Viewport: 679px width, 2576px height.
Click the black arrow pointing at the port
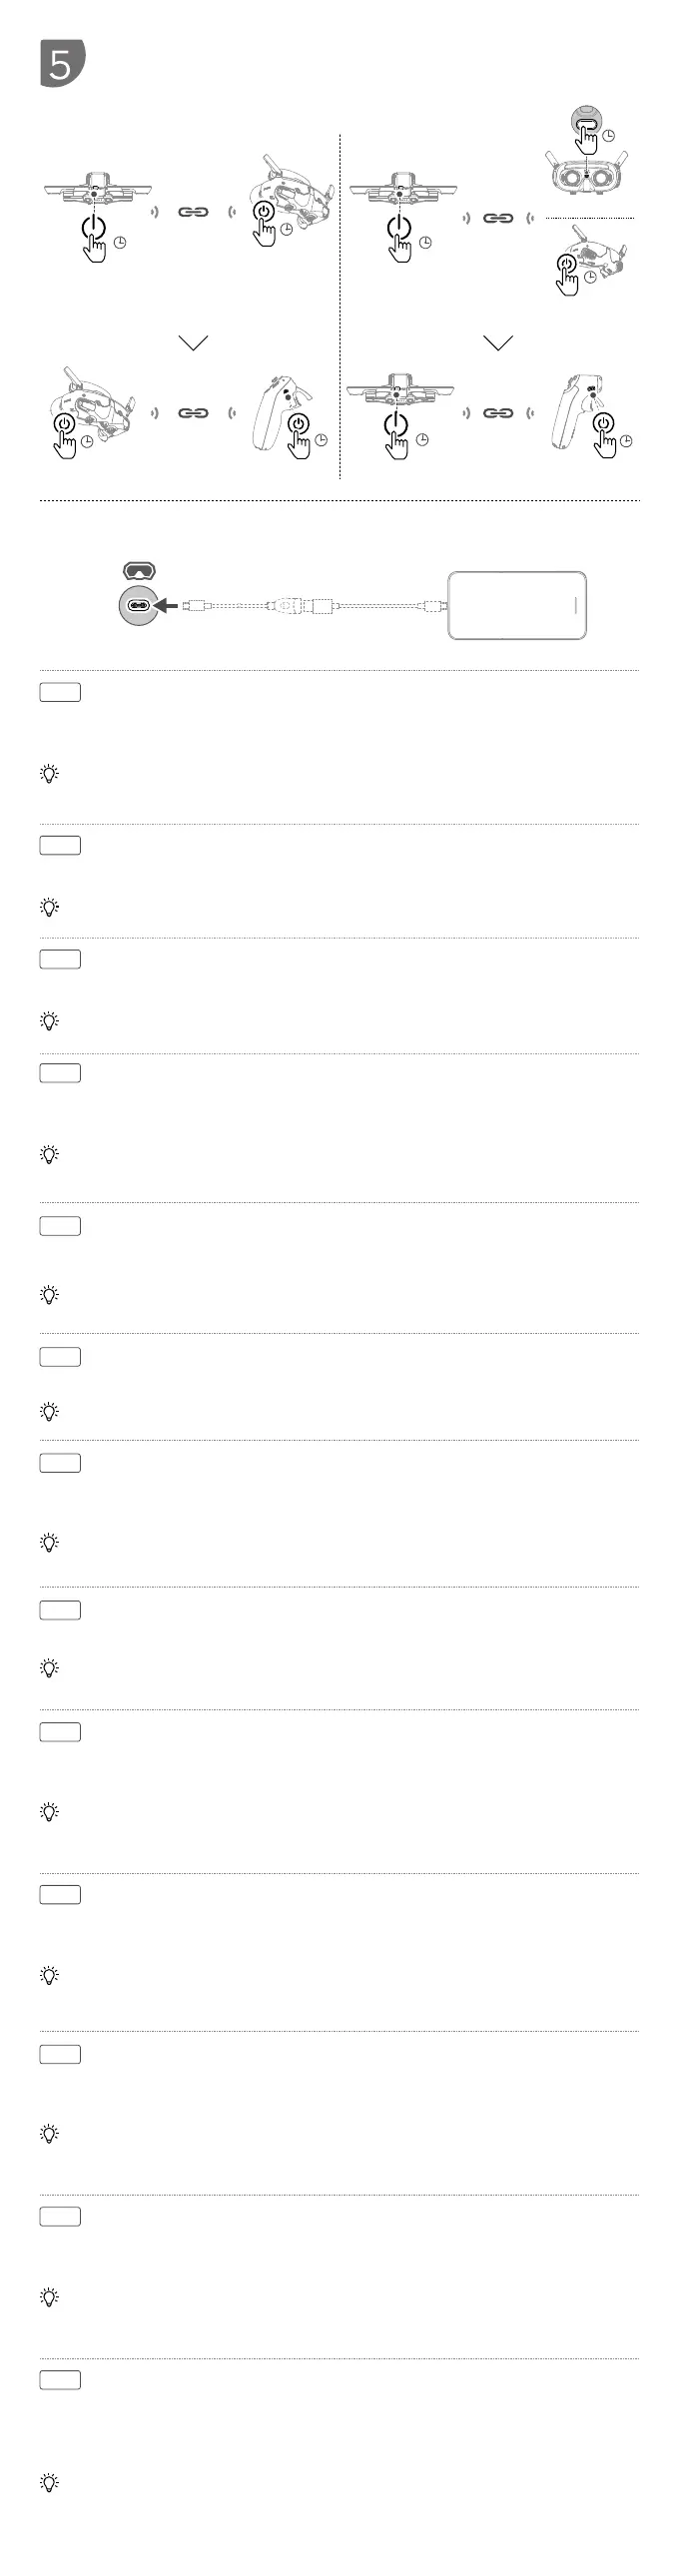click(x=174, y=606)
